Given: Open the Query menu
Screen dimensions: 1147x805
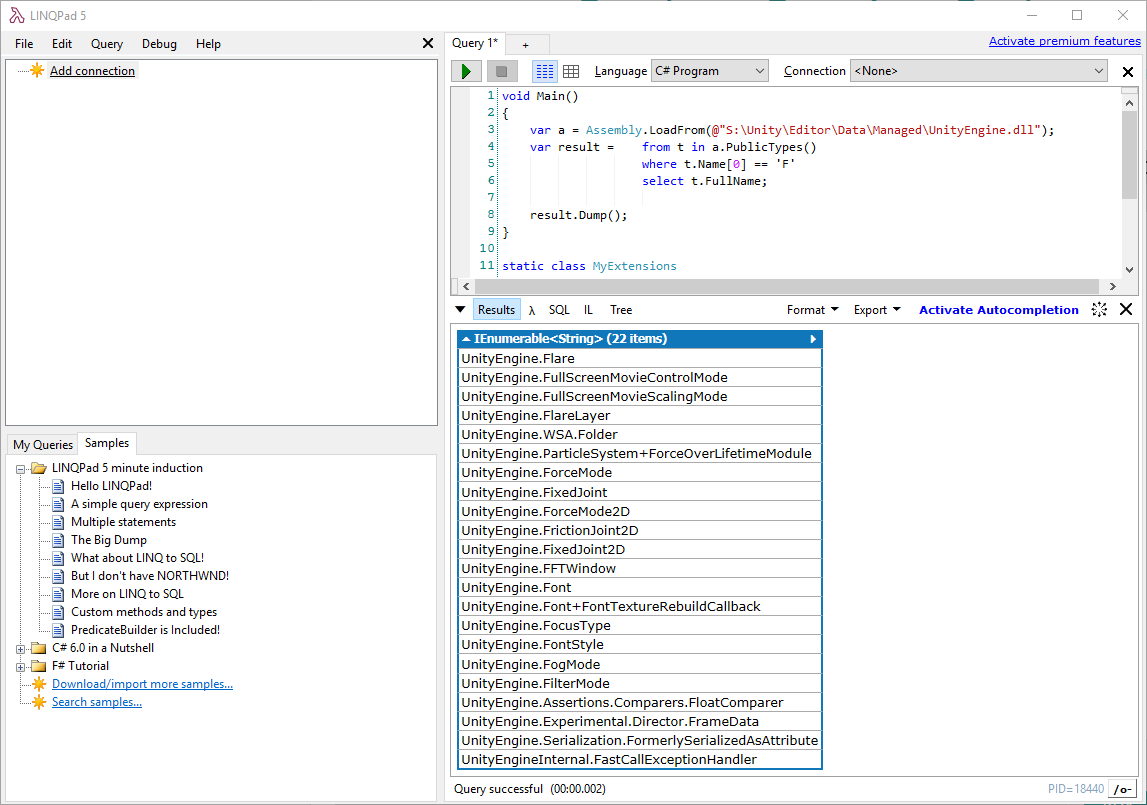Looking at the screenshot, I should click(106, 44).
